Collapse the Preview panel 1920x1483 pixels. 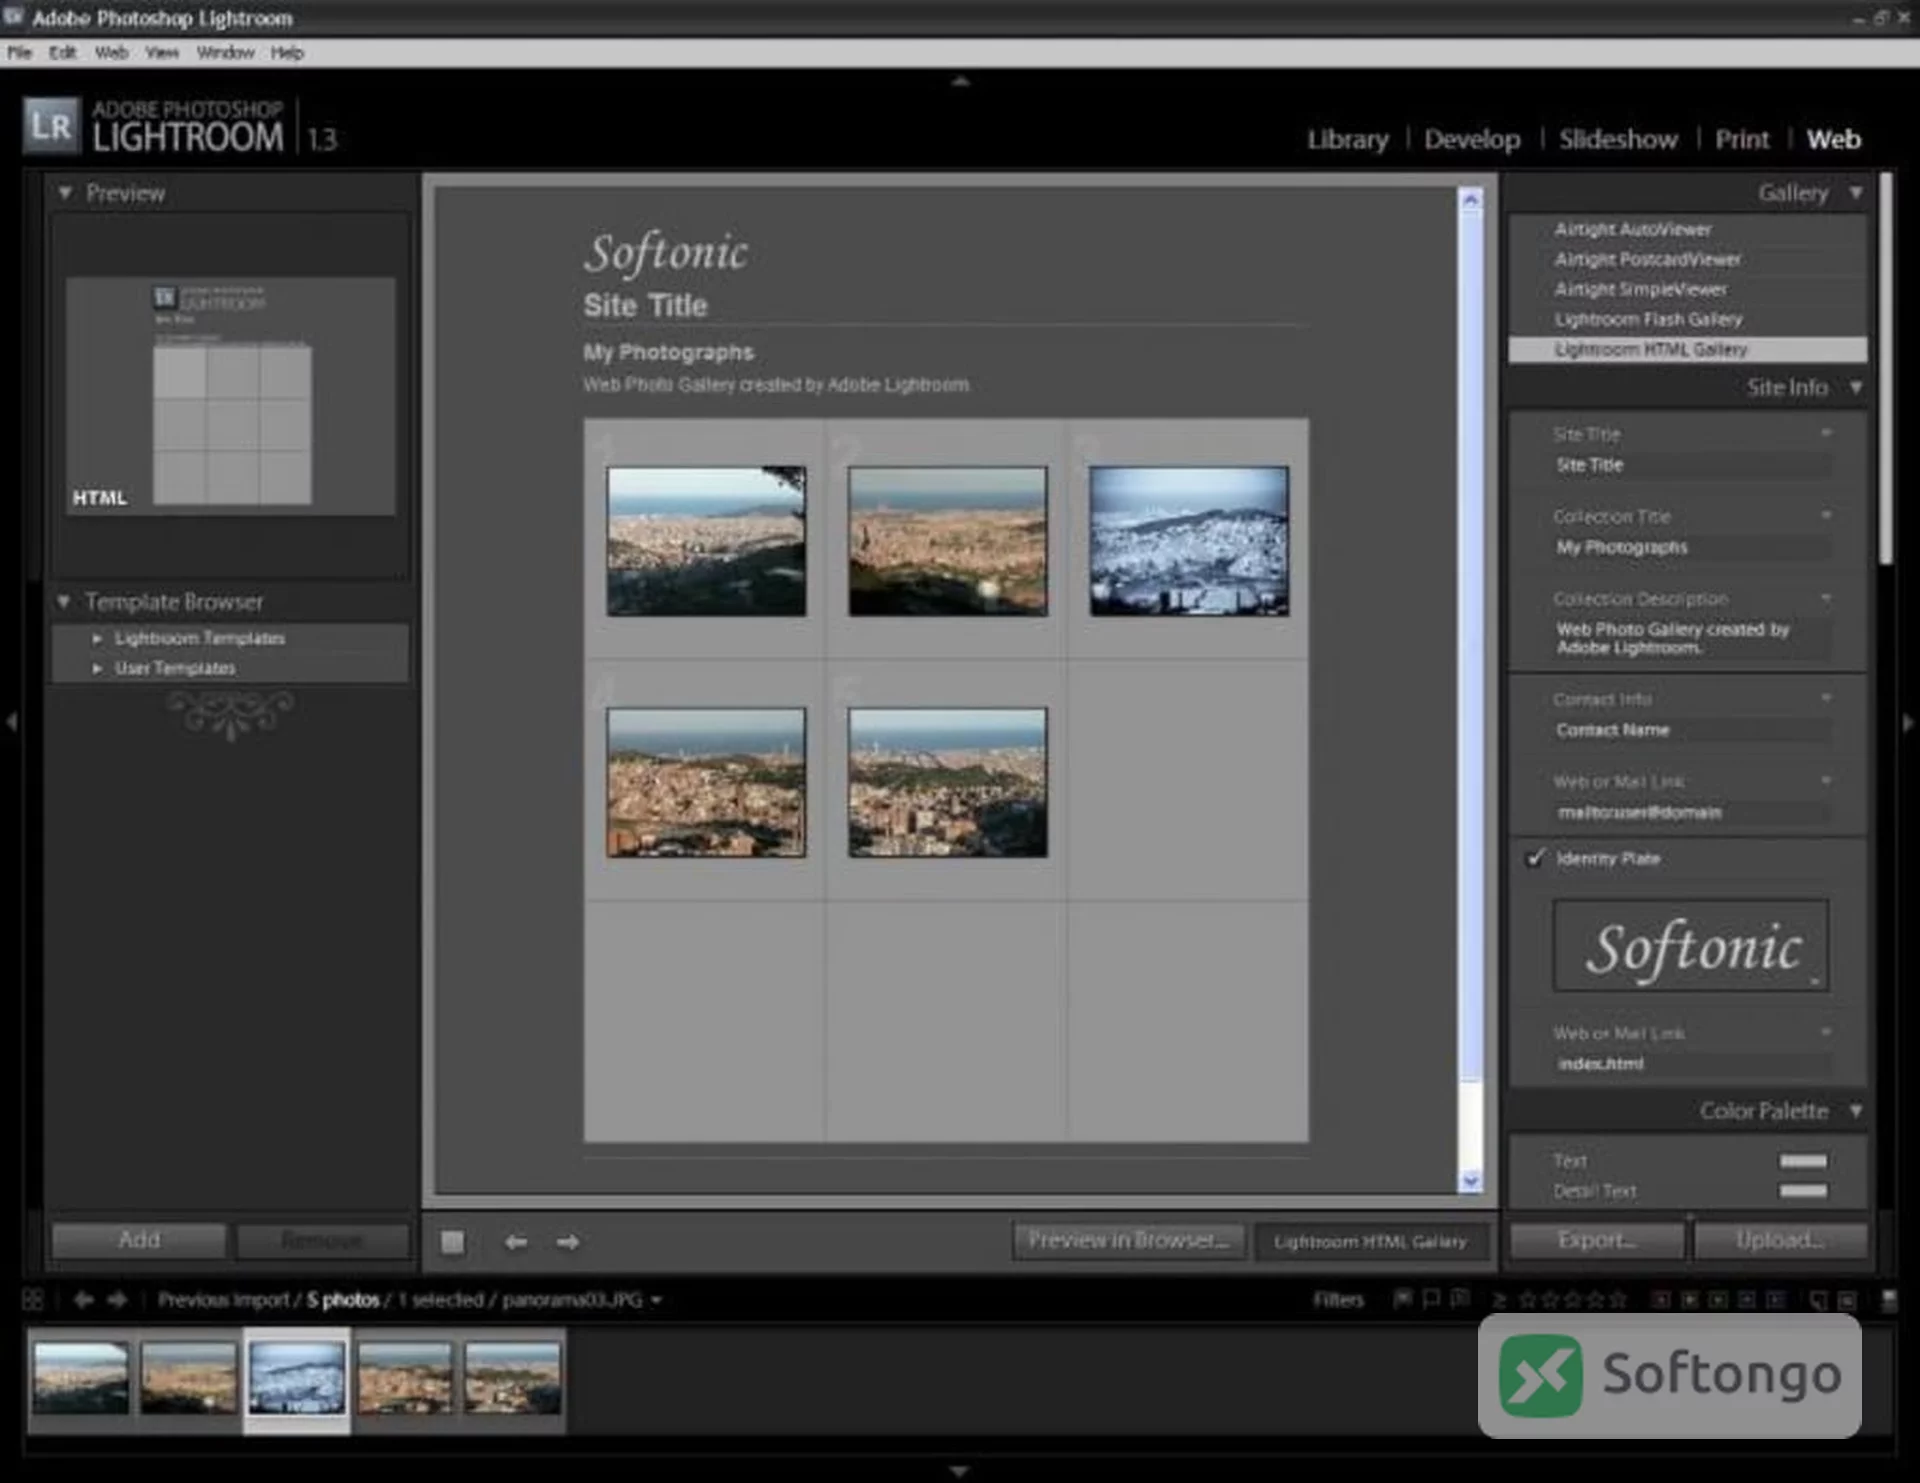coord(65,192)
